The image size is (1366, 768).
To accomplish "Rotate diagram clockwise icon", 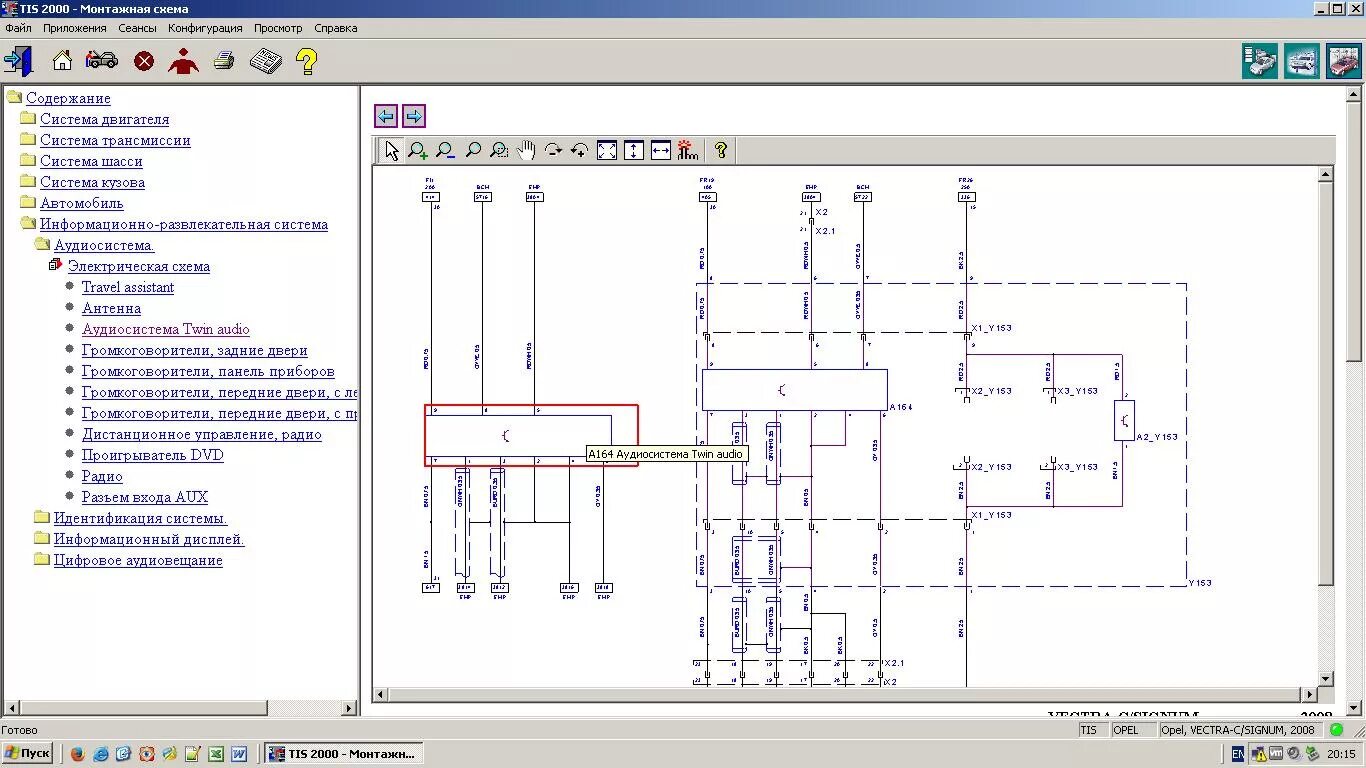I will coord(553,150).
